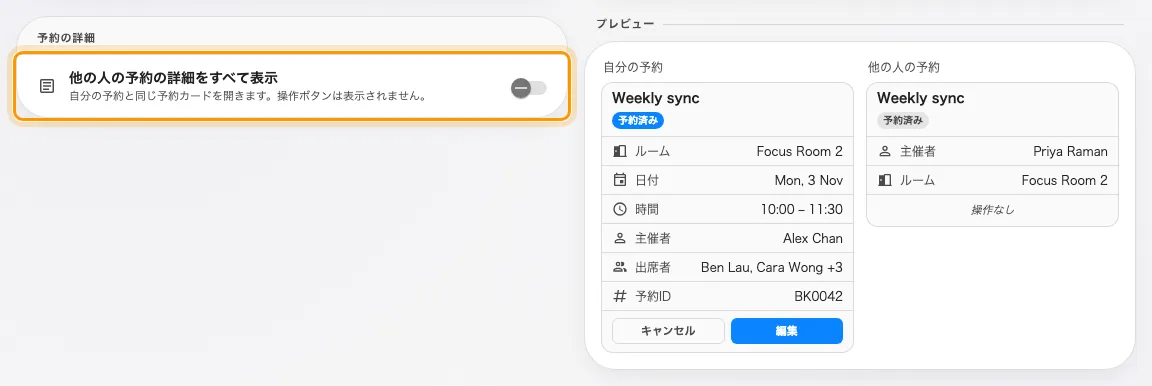The image size is (1152, 386).
Task: Click Focus Room 2 in 他の人の予約 card
Action: [1065, 181]
